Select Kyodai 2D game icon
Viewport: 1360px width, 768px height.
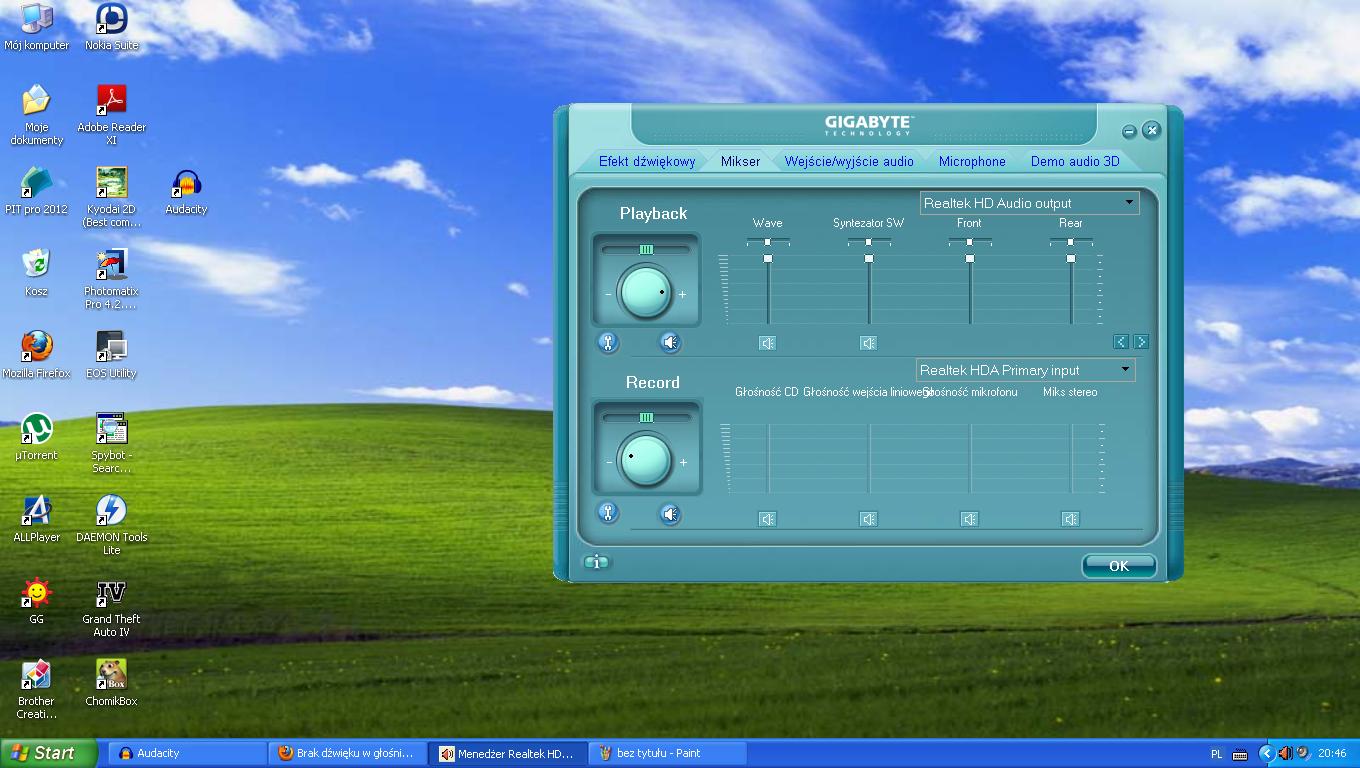coord(111,198)
